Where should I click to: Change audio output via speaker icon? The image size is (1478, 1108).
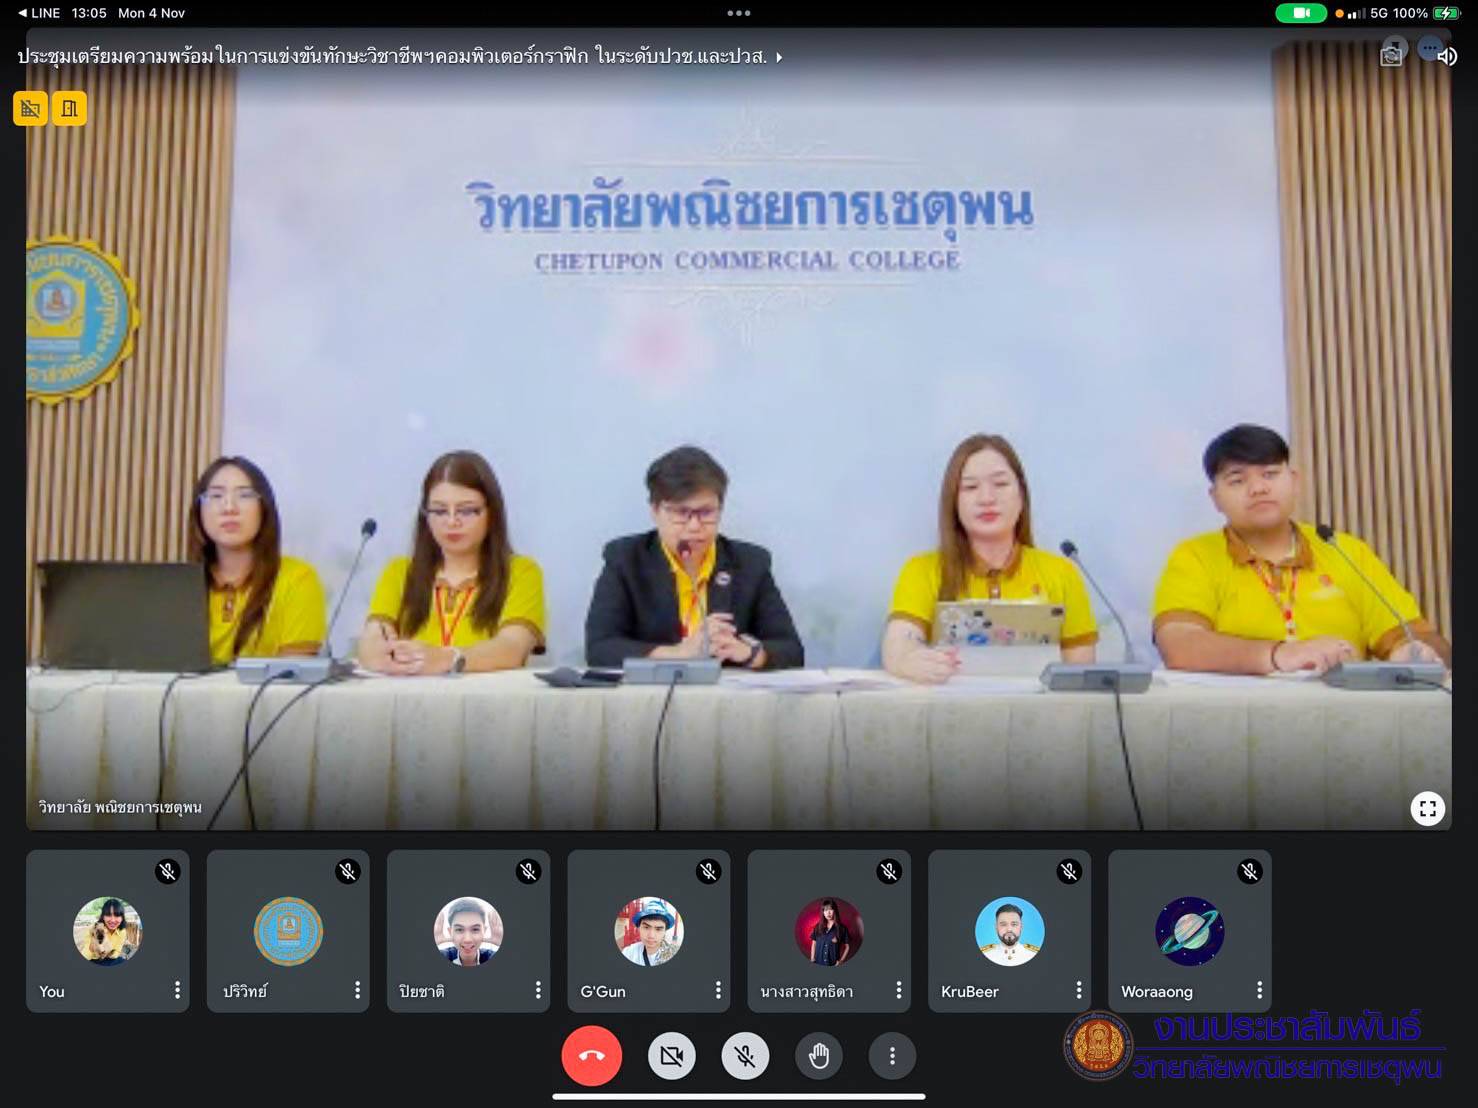click(x=1447, y=56)
